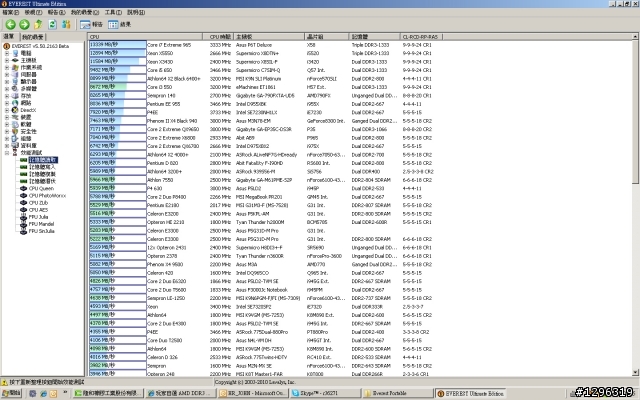Screen dimensions: 640x400
Task: Click the 電腦 (Computer) icon in the tree
Action: coord(15,53)
